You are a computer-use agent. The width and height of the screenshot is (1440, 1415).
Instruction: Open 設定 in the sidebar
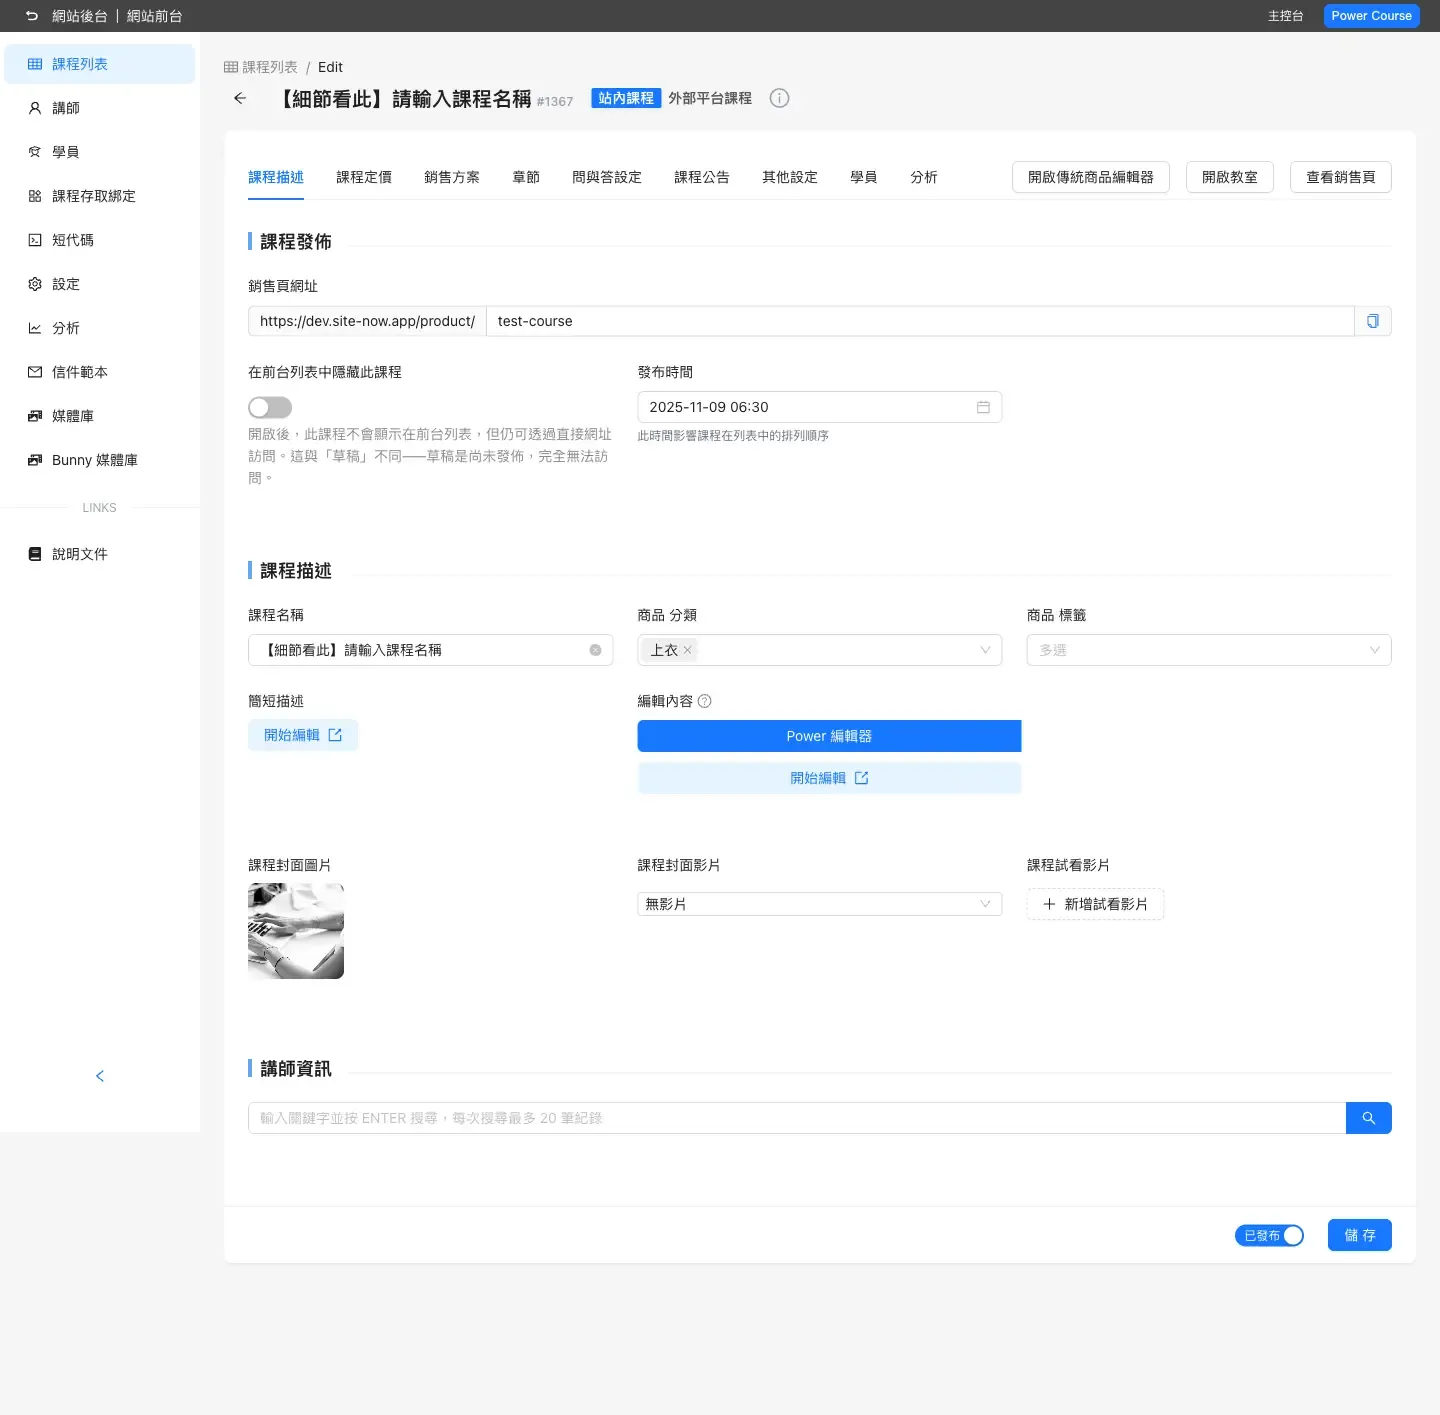point(100,284)
